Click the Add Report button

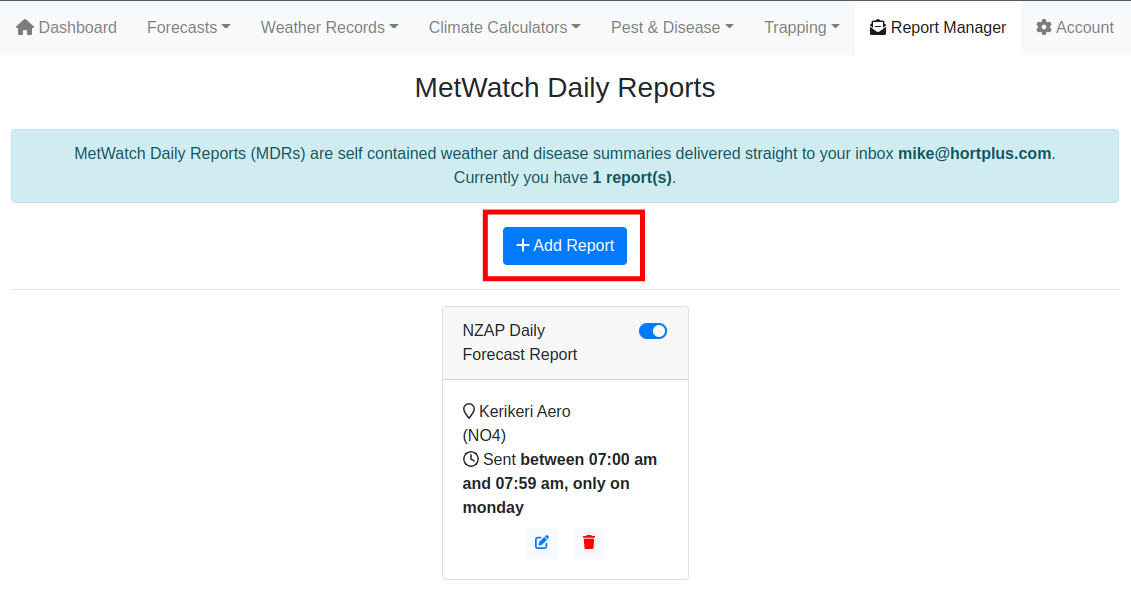pos(565,246)
